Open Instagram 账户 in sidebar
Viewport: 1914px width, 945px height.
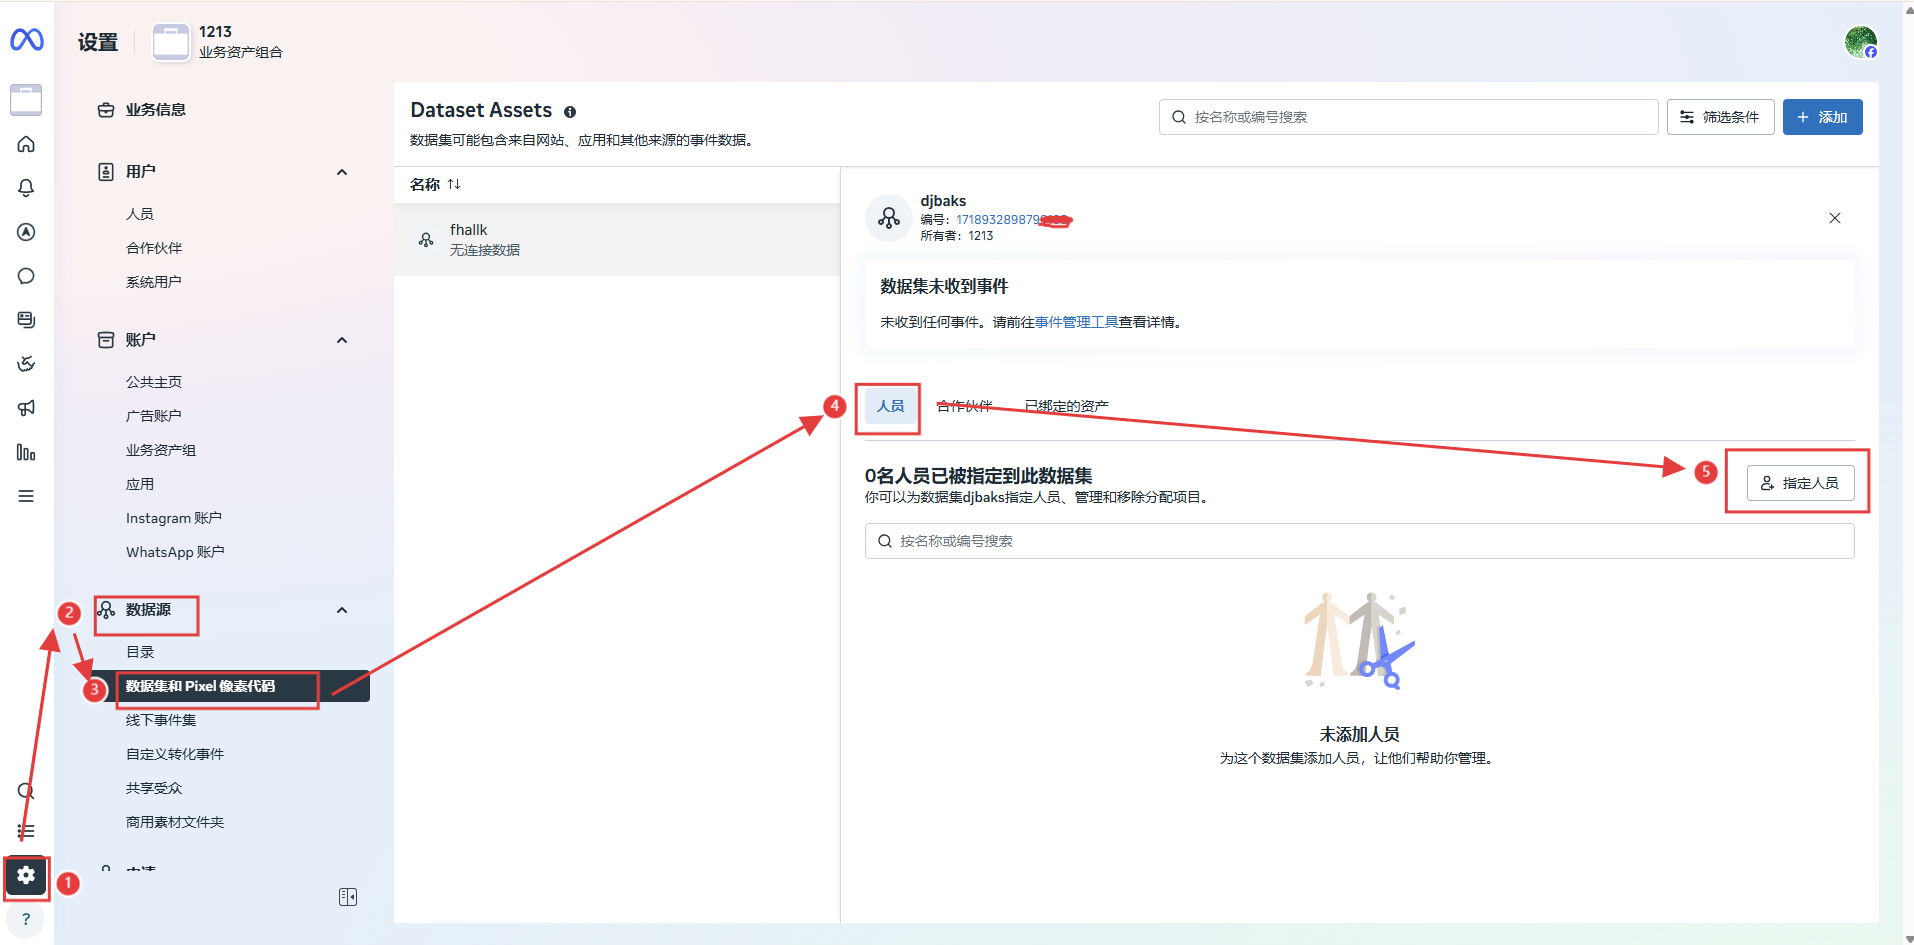pyautogui.click(x=174, y=518)
